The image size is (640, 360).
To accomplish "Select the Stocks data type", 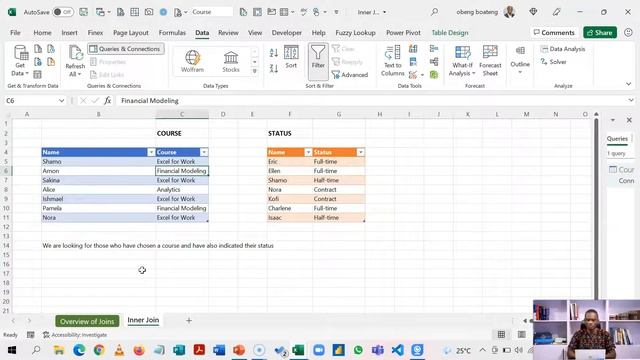I will [x=231, y=61].
